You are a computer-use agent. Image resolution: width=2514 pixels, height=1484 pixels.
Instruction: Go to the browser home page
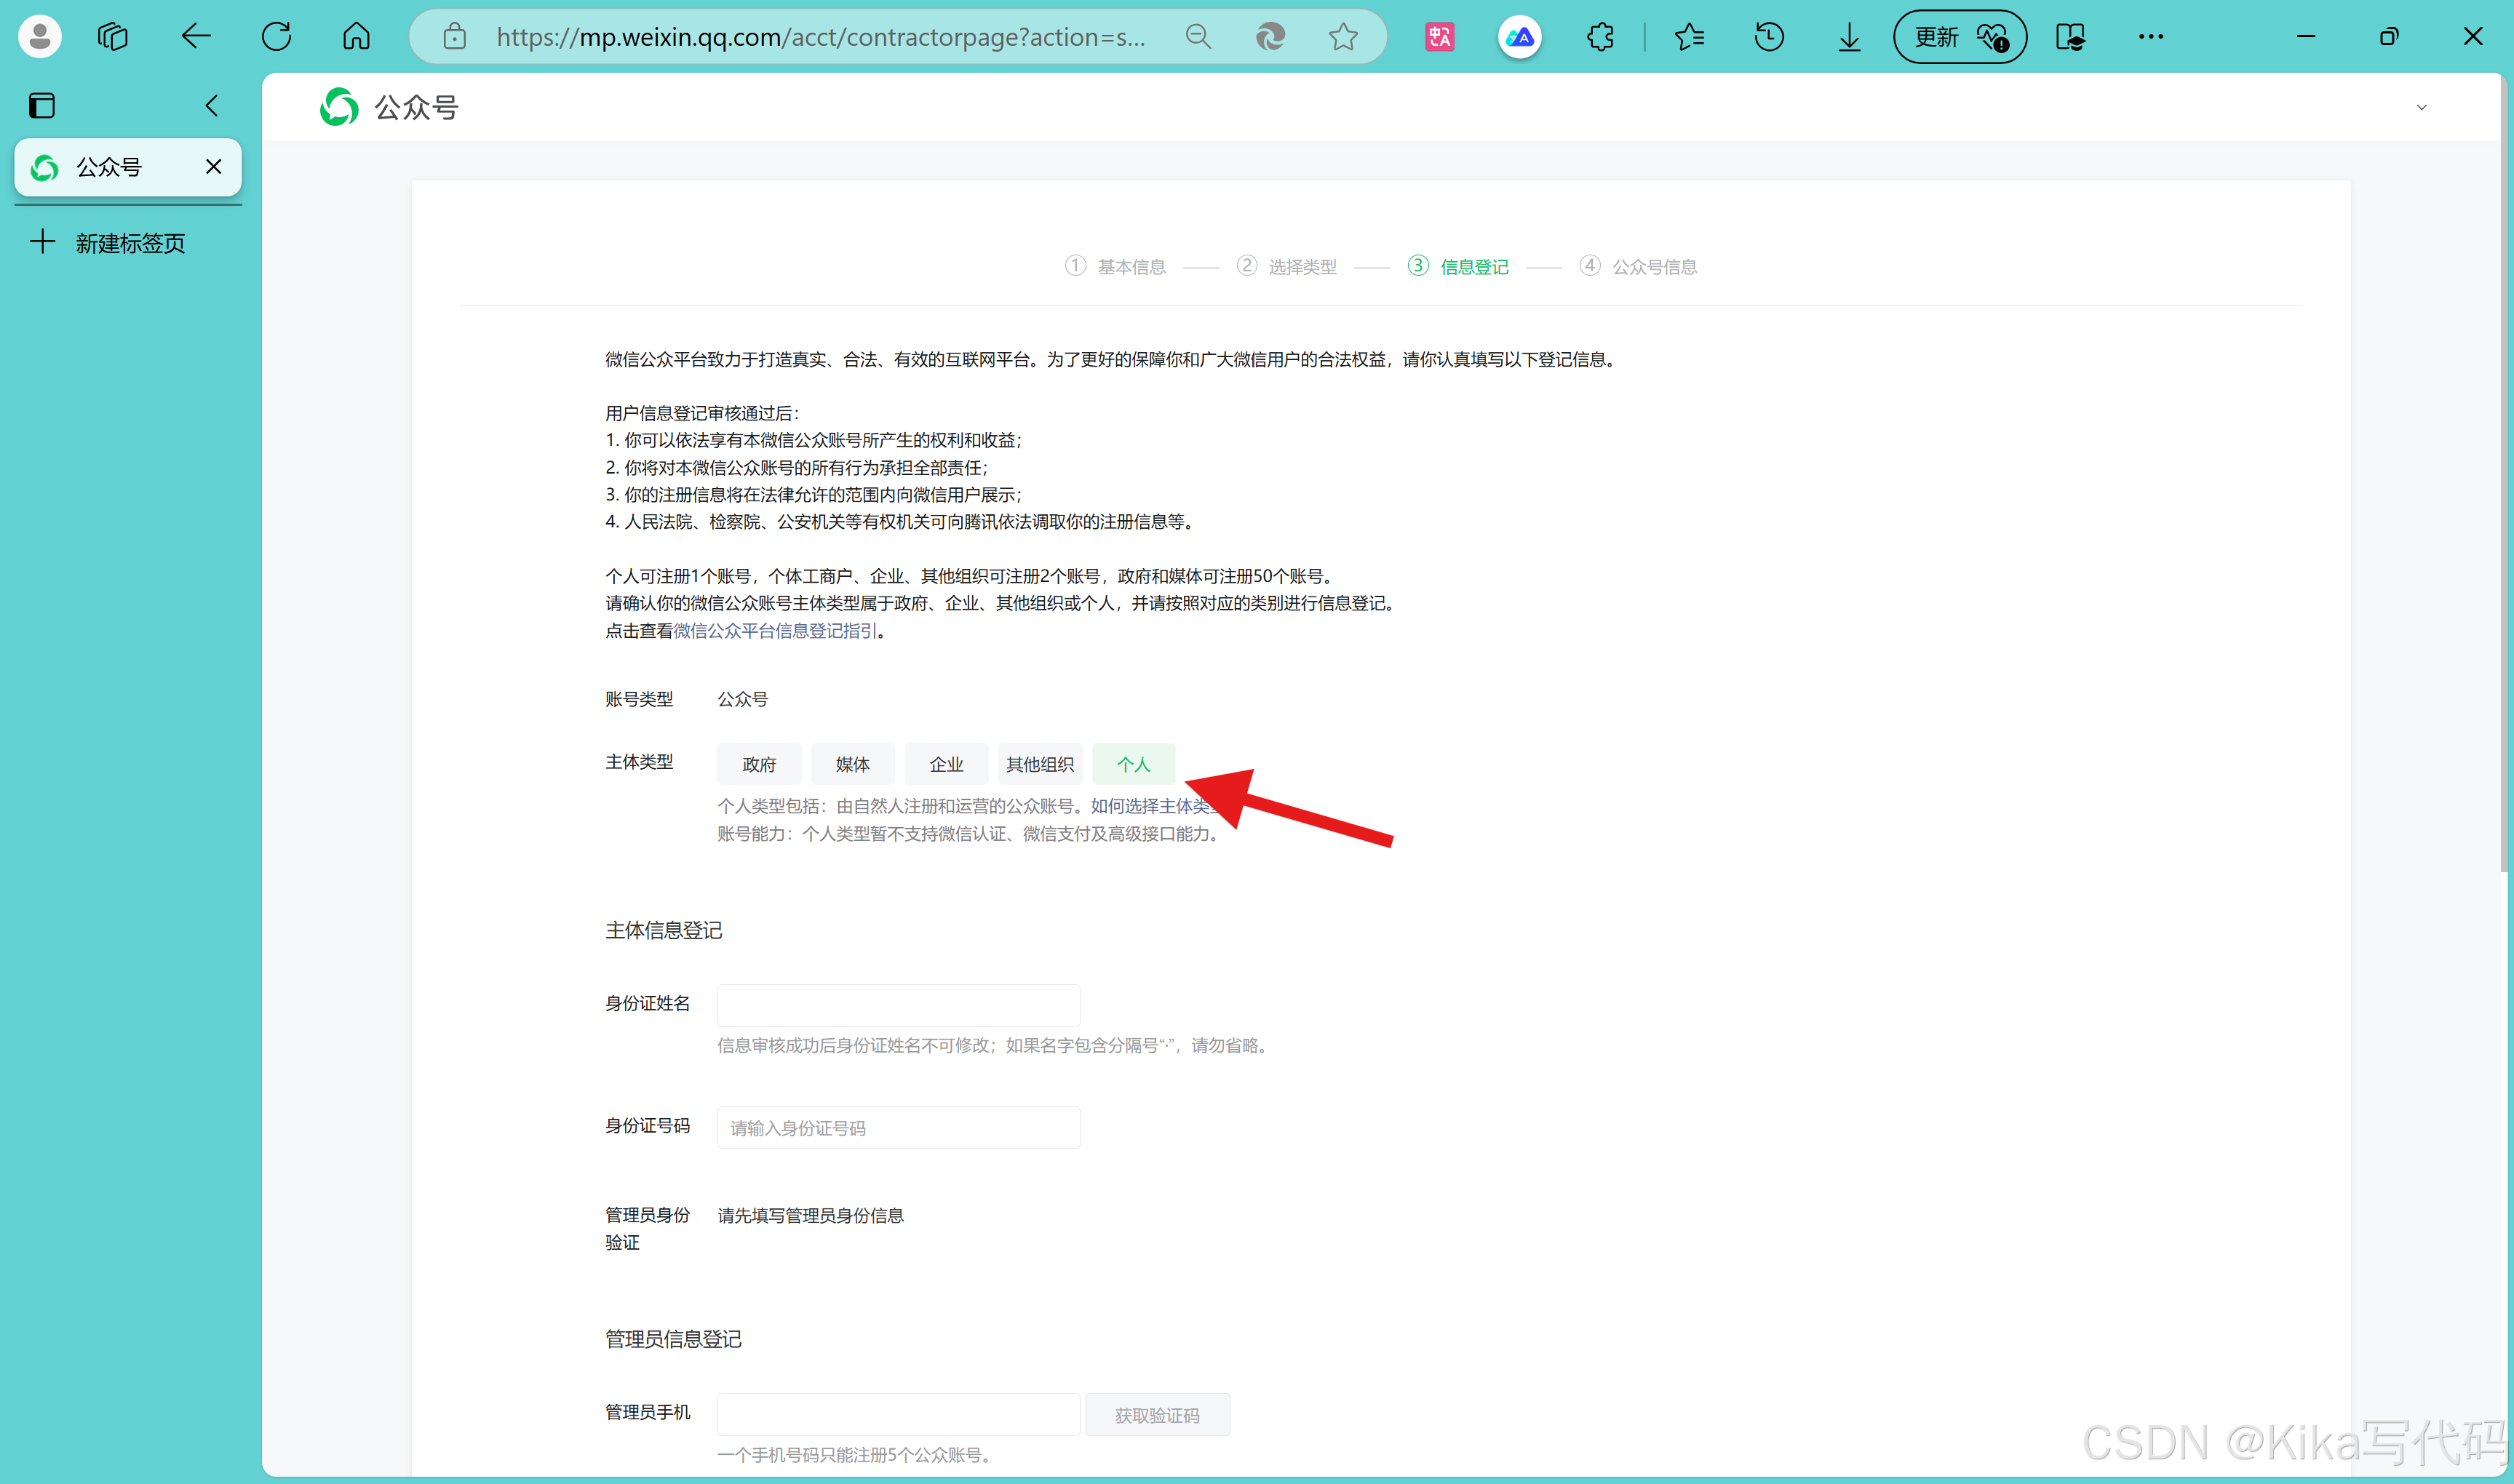click(356, 37)
